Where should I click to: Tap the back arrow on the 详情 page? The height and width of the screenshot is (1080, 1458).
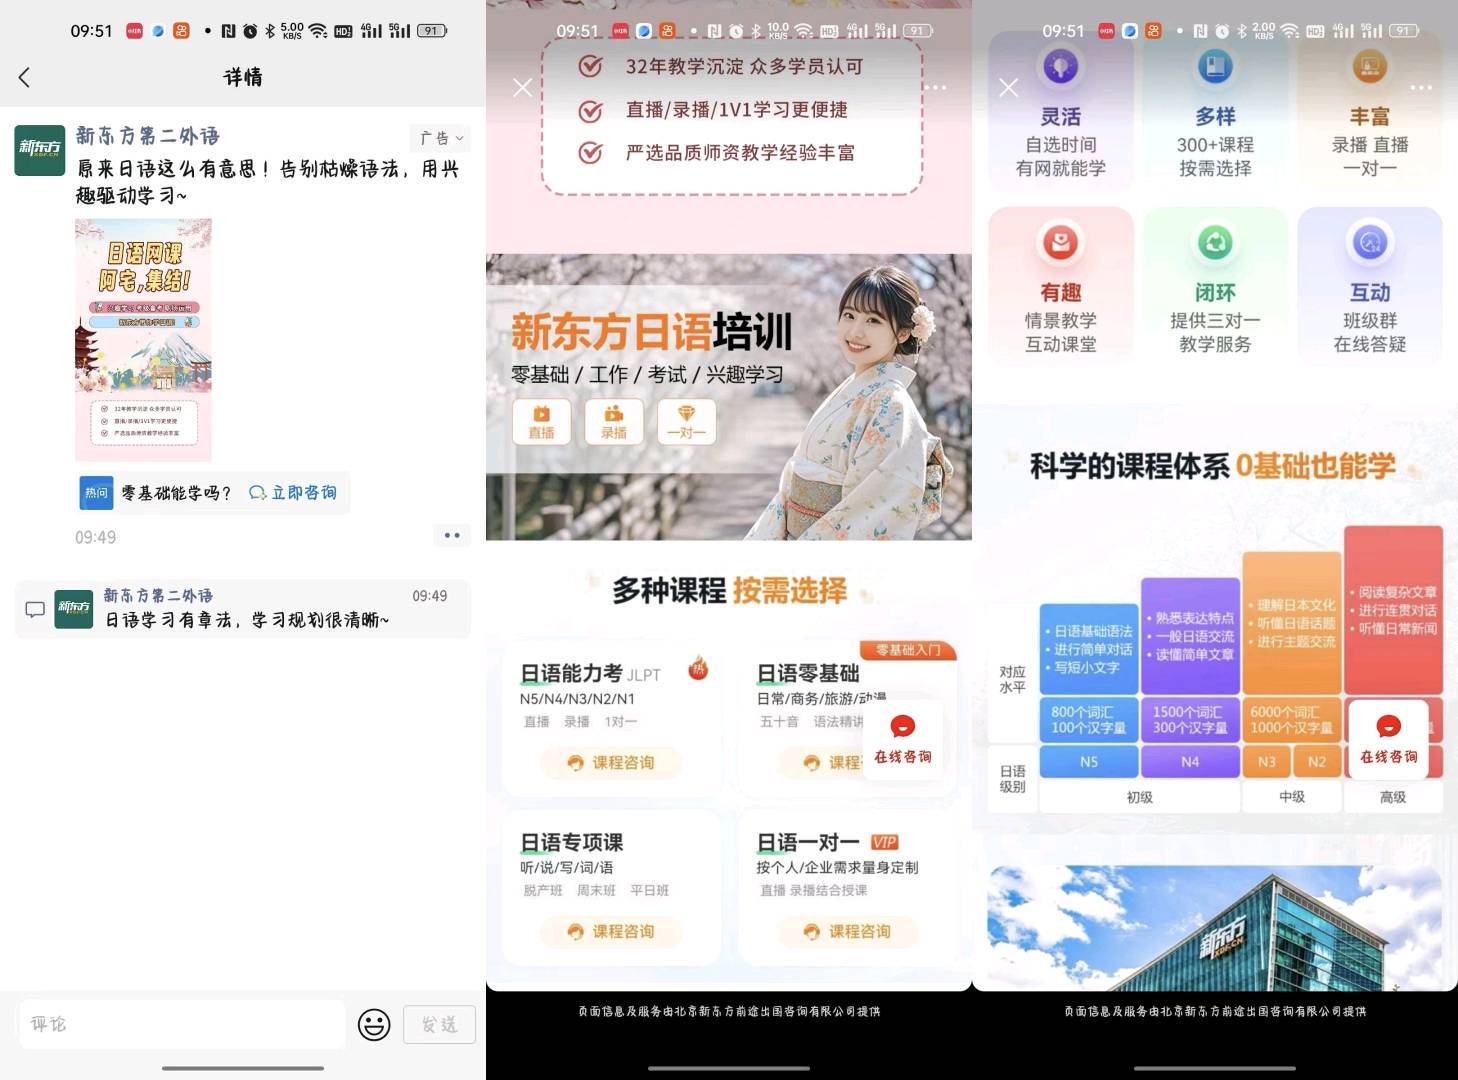(x=25, y=77)
